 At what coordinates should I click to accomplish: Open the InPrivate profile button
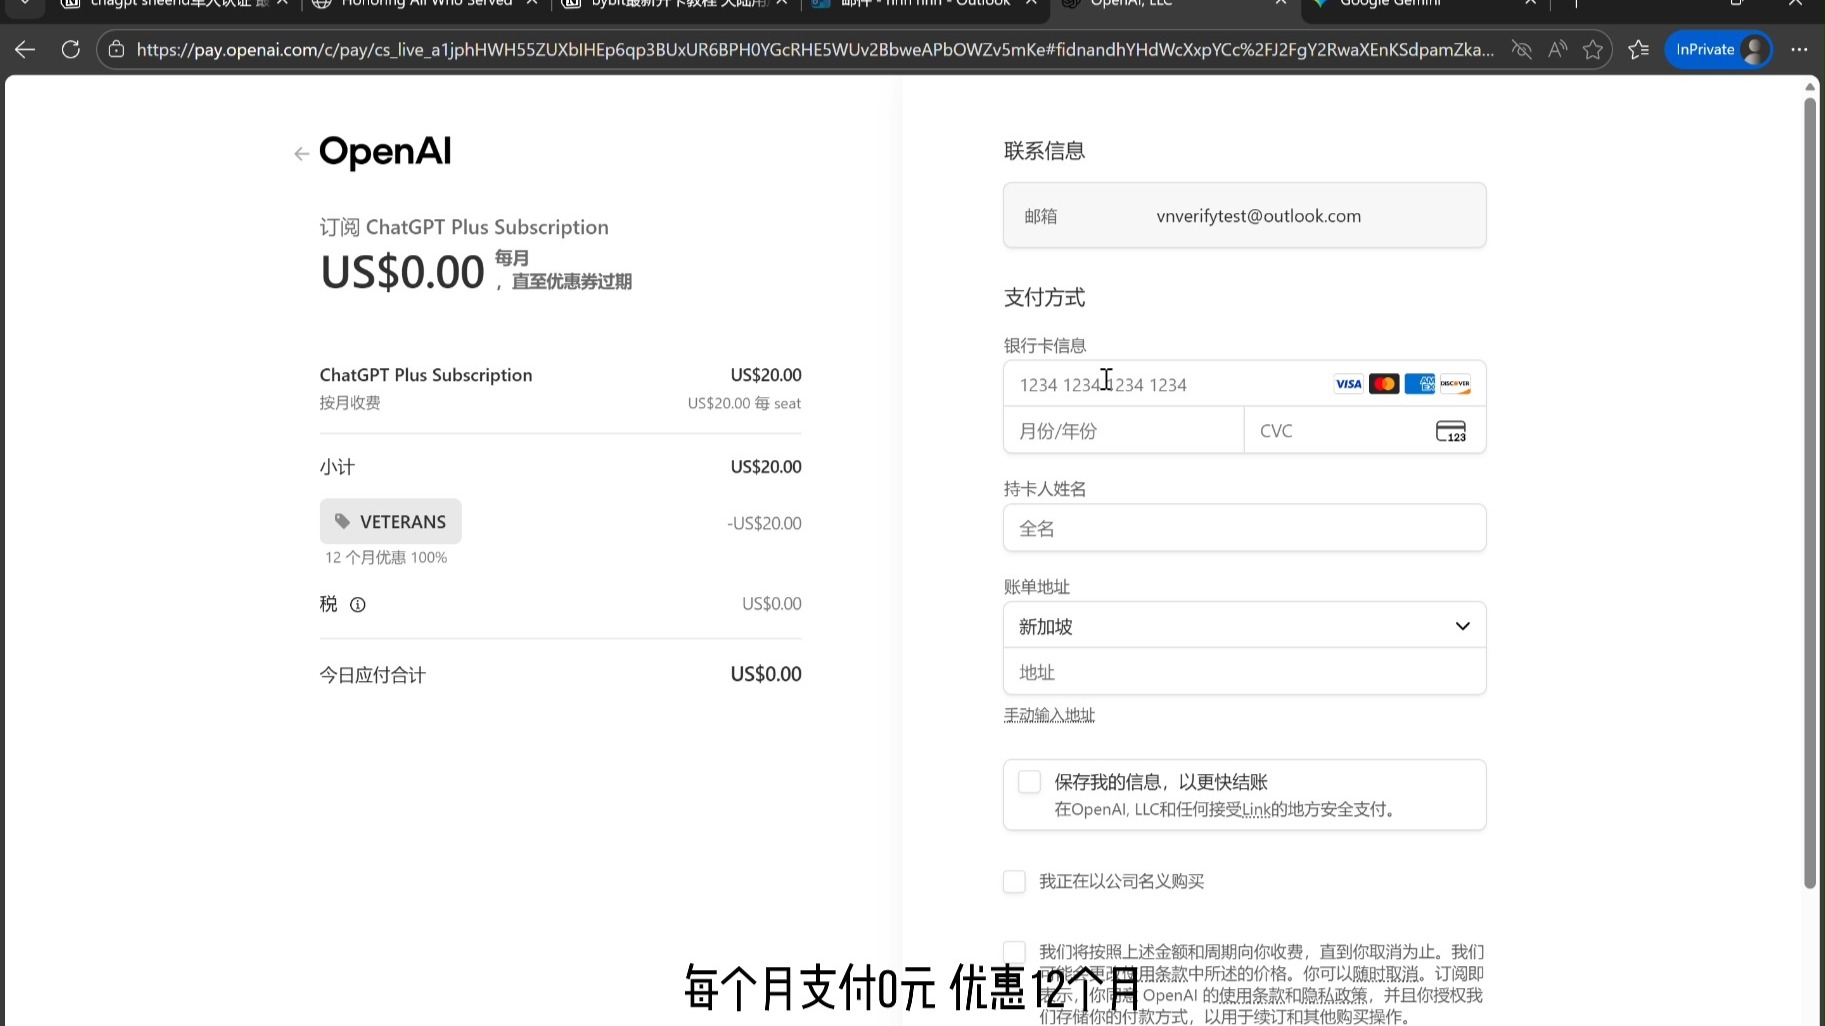[1719, 49]
